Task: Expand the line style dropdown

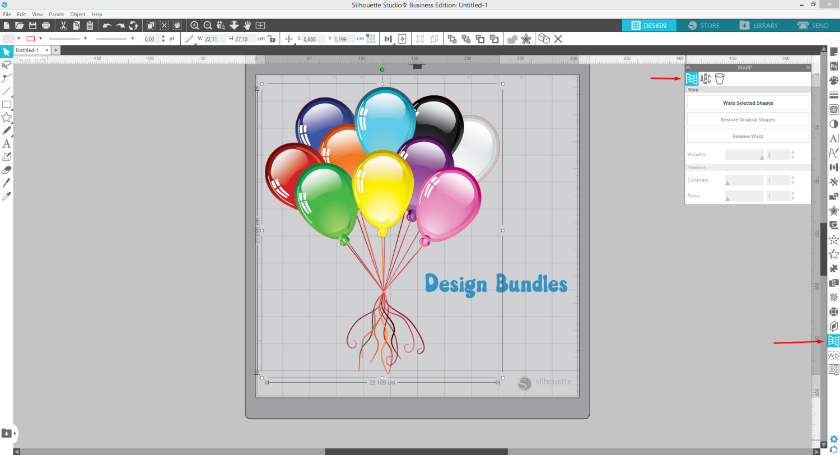Action: click(x=85, y=39)
